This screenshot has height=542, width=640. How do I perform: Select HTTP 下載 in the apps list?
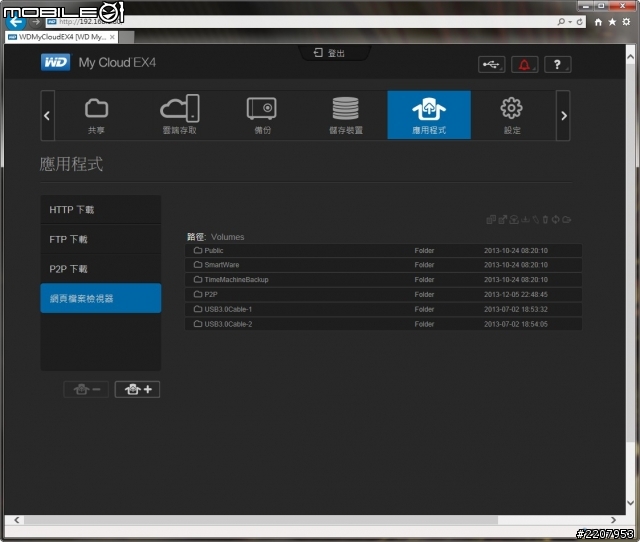point(101,210)
